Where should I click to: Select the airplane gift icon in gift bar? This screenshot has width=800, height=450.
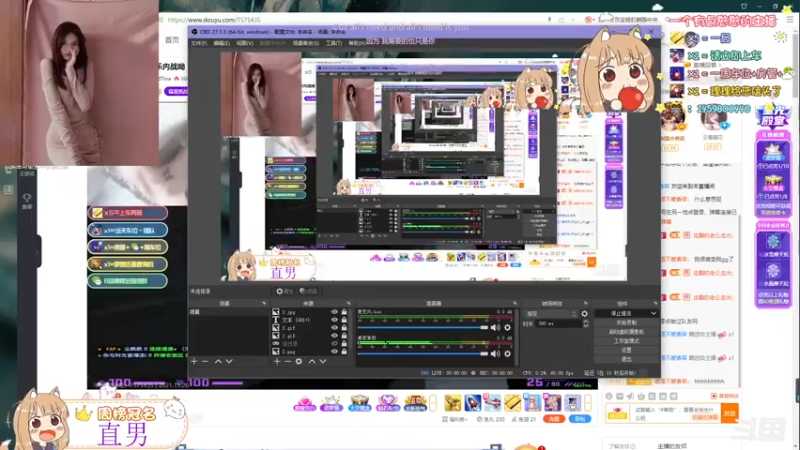click(492, 403)
